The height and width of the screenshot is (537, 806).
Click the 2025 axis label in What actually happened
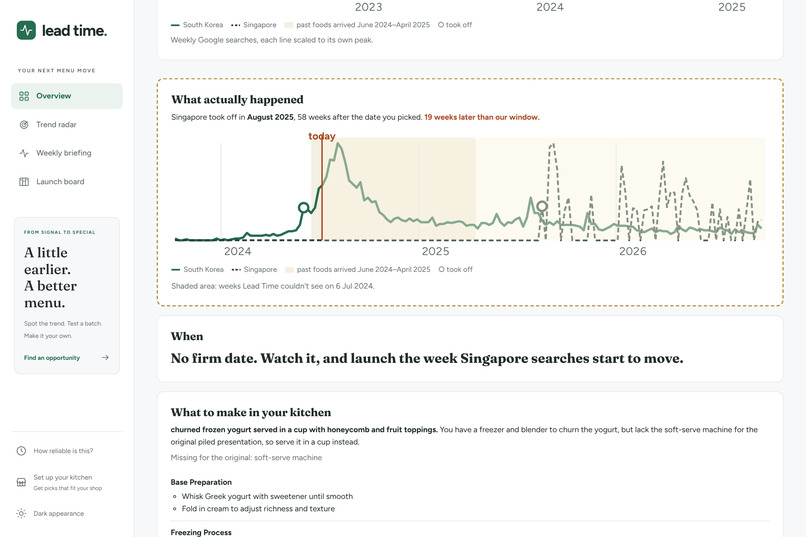click(x=435, y=251)
